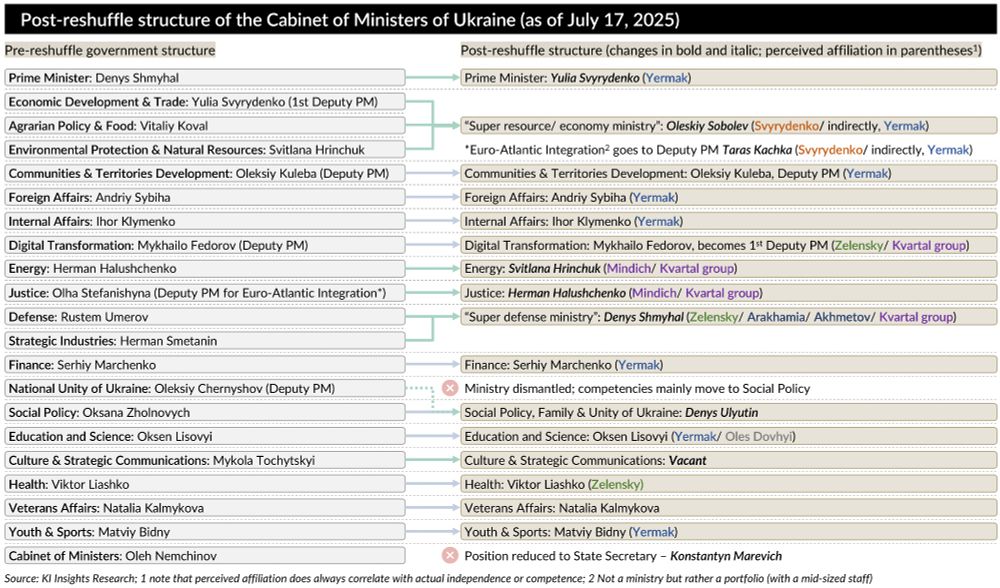Click pre-reshuffle 'Youth & Sports: Matviy Bidny'

(x=205, y=532)
